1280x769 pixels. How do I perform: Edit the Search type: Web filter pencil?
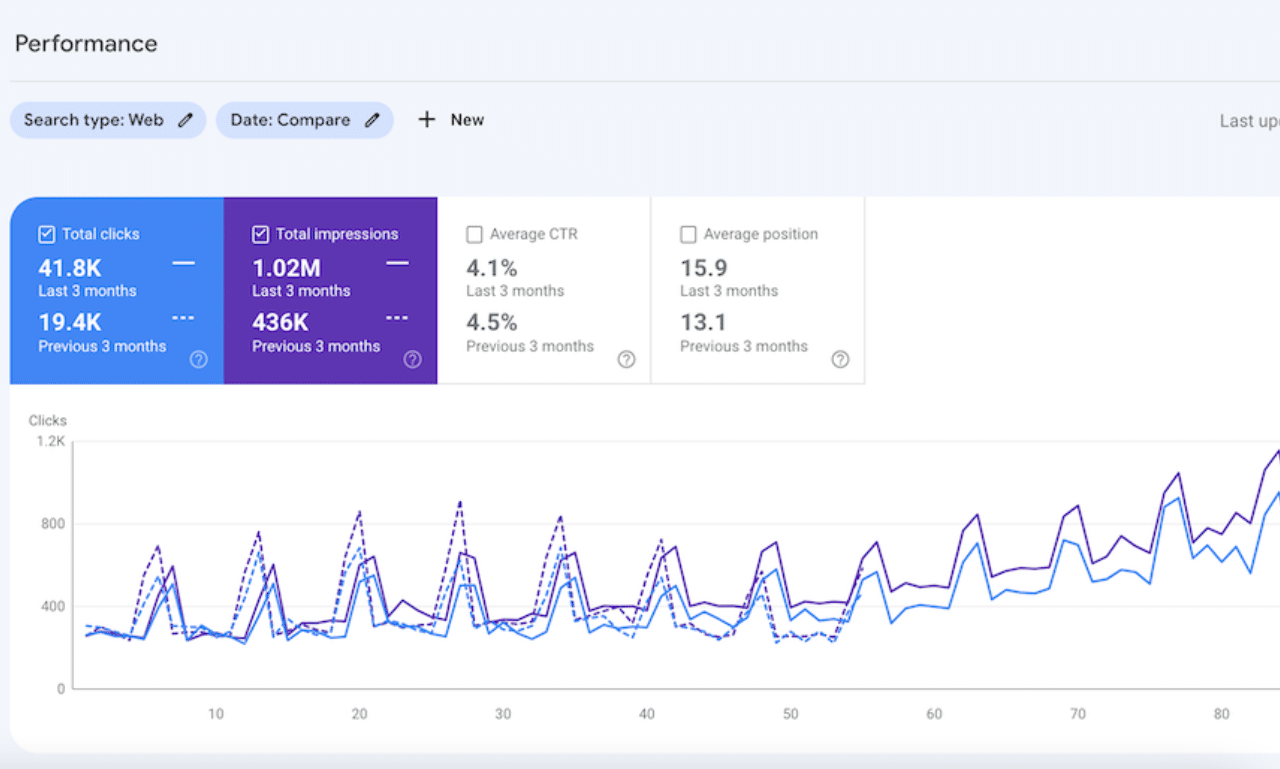tap(185, 120)
